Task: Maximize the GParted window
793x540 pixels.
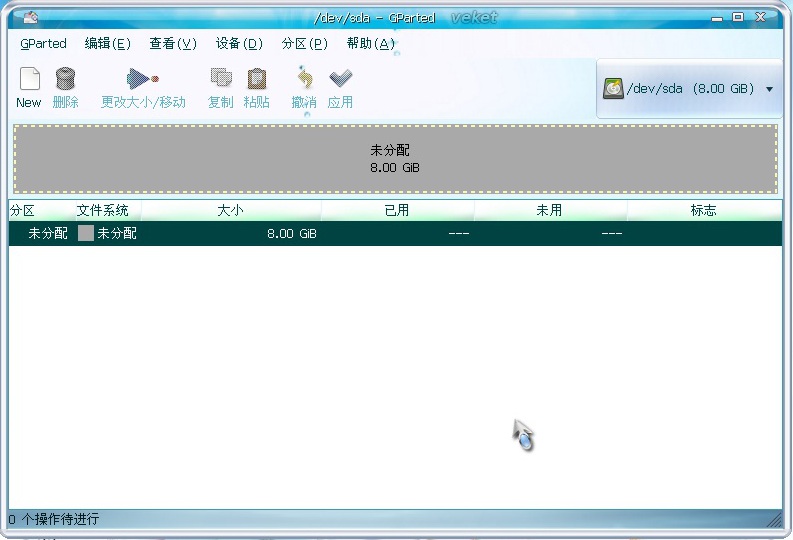Action: pyautogui.click(x=738, y=17)
